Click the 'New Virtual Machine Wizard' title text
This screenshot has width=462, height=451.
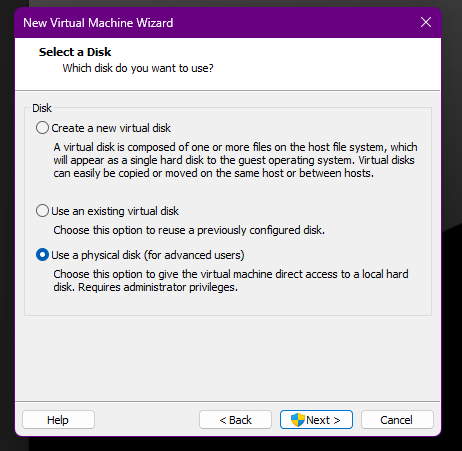[98, 23]
